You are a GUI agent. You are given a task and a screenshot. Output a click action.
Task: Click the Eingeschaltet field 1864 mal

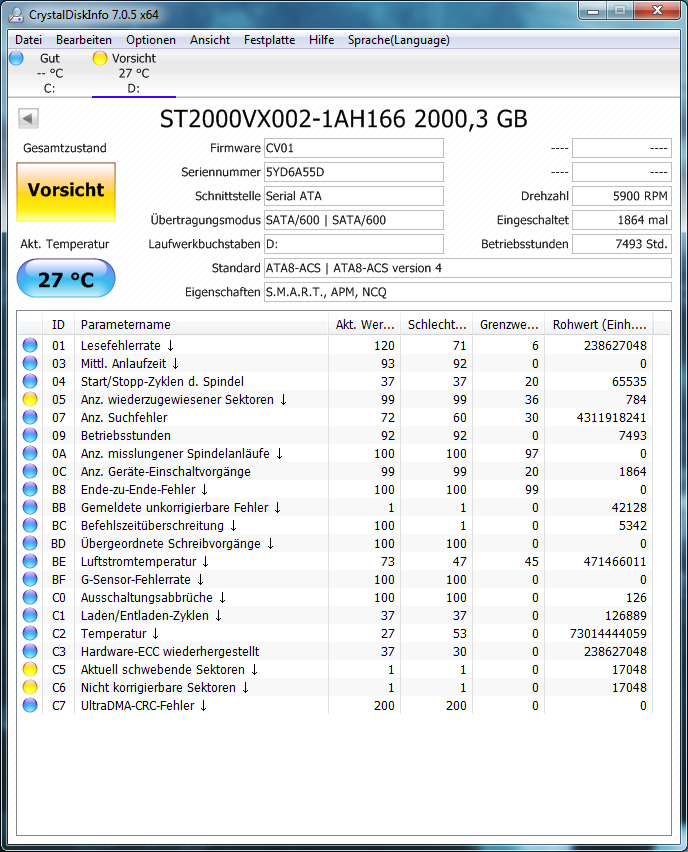pos(622,220)
